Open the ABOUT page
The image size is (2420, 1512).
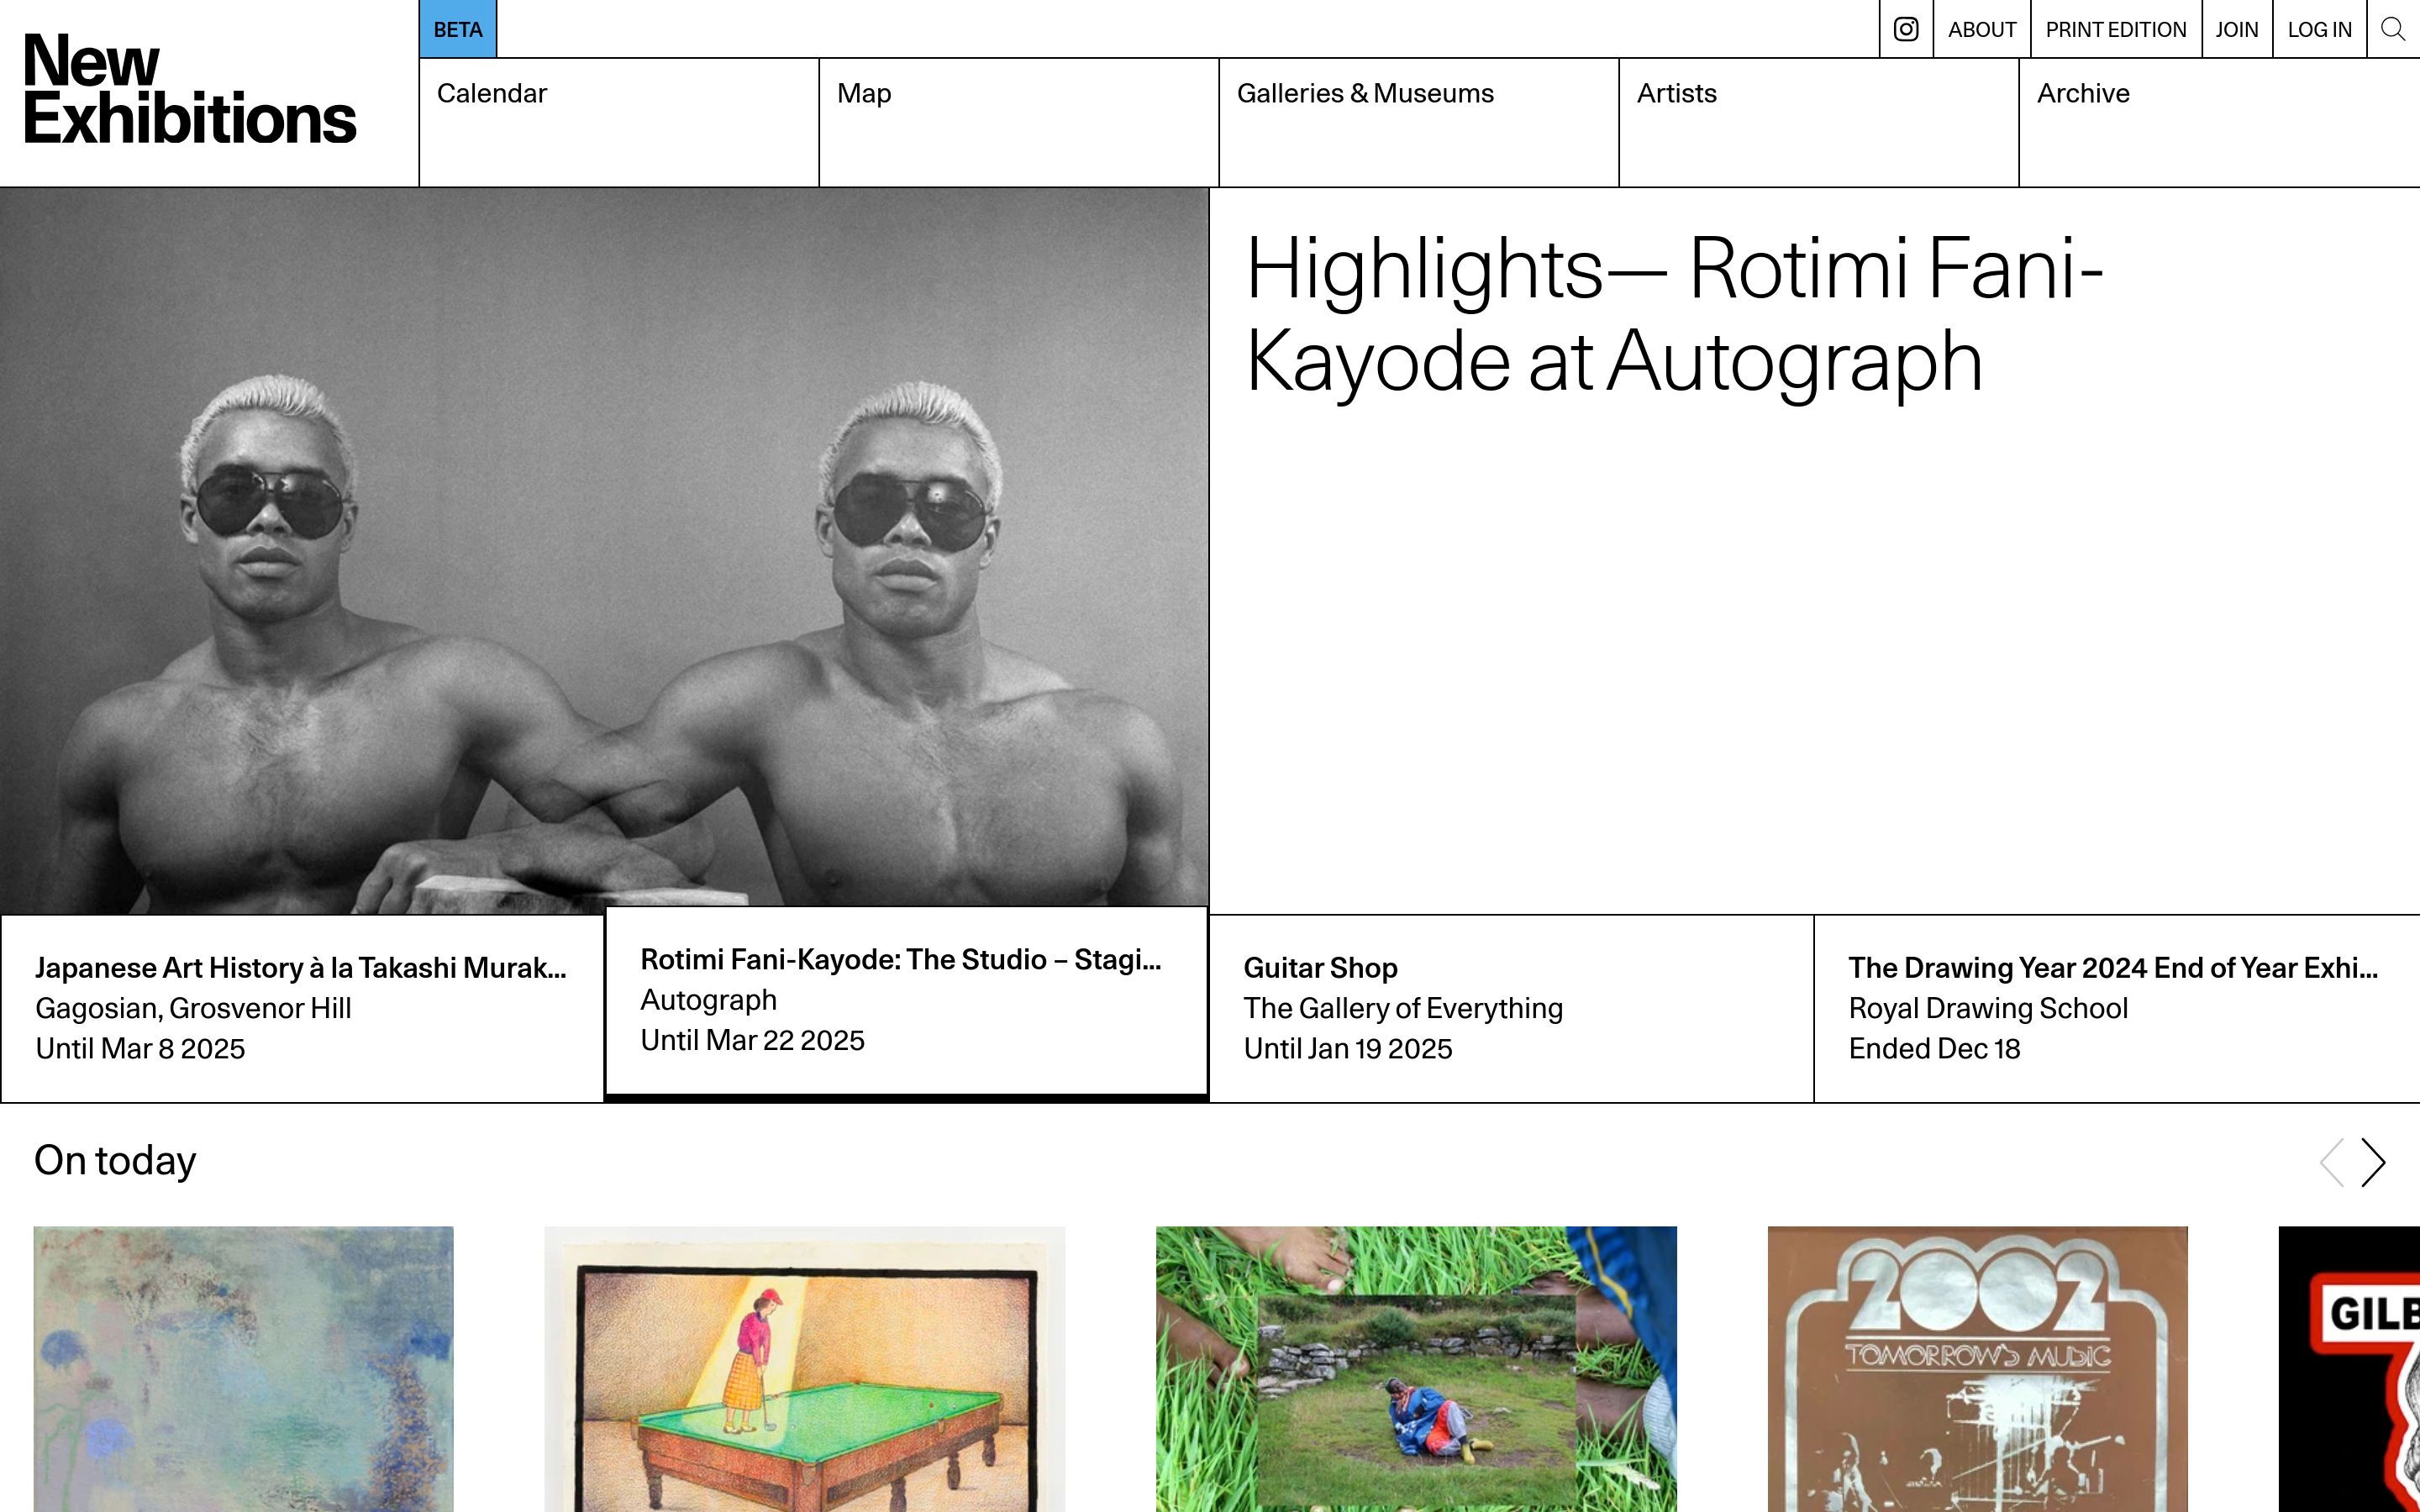point(1982,29)
